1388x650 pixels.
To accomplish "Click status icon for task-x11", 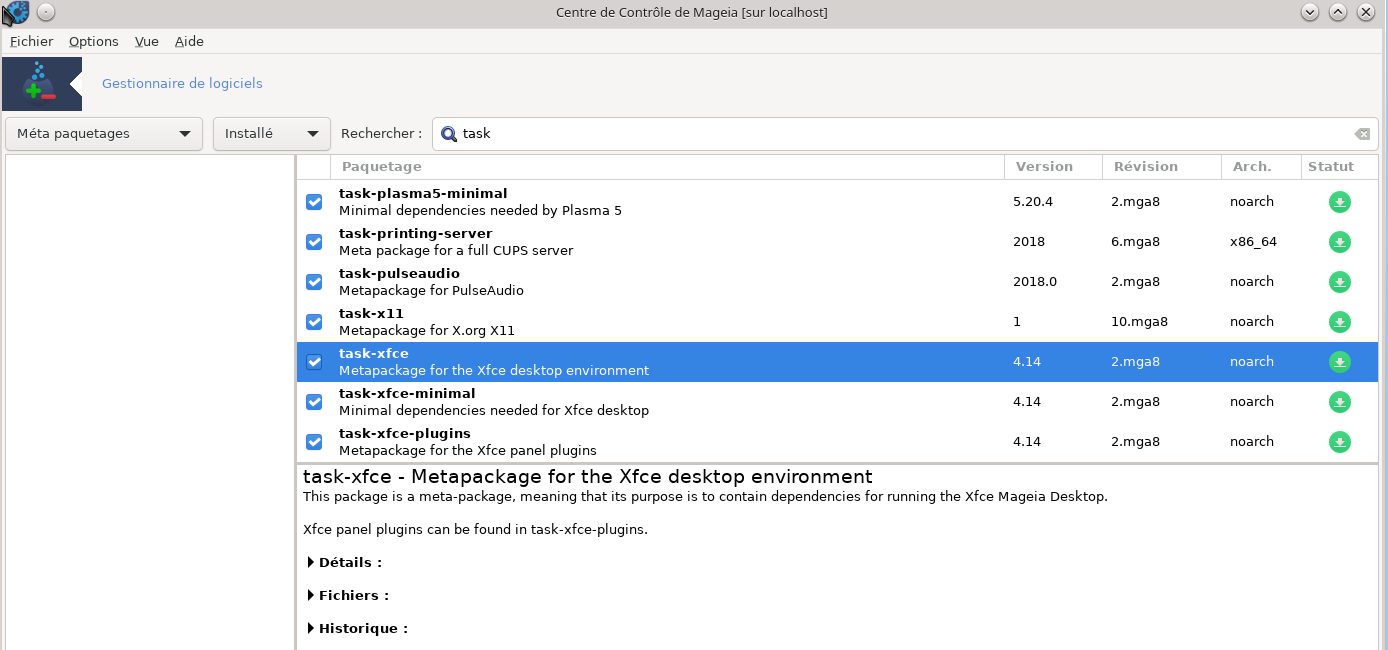I will [x=1339, y=322].
